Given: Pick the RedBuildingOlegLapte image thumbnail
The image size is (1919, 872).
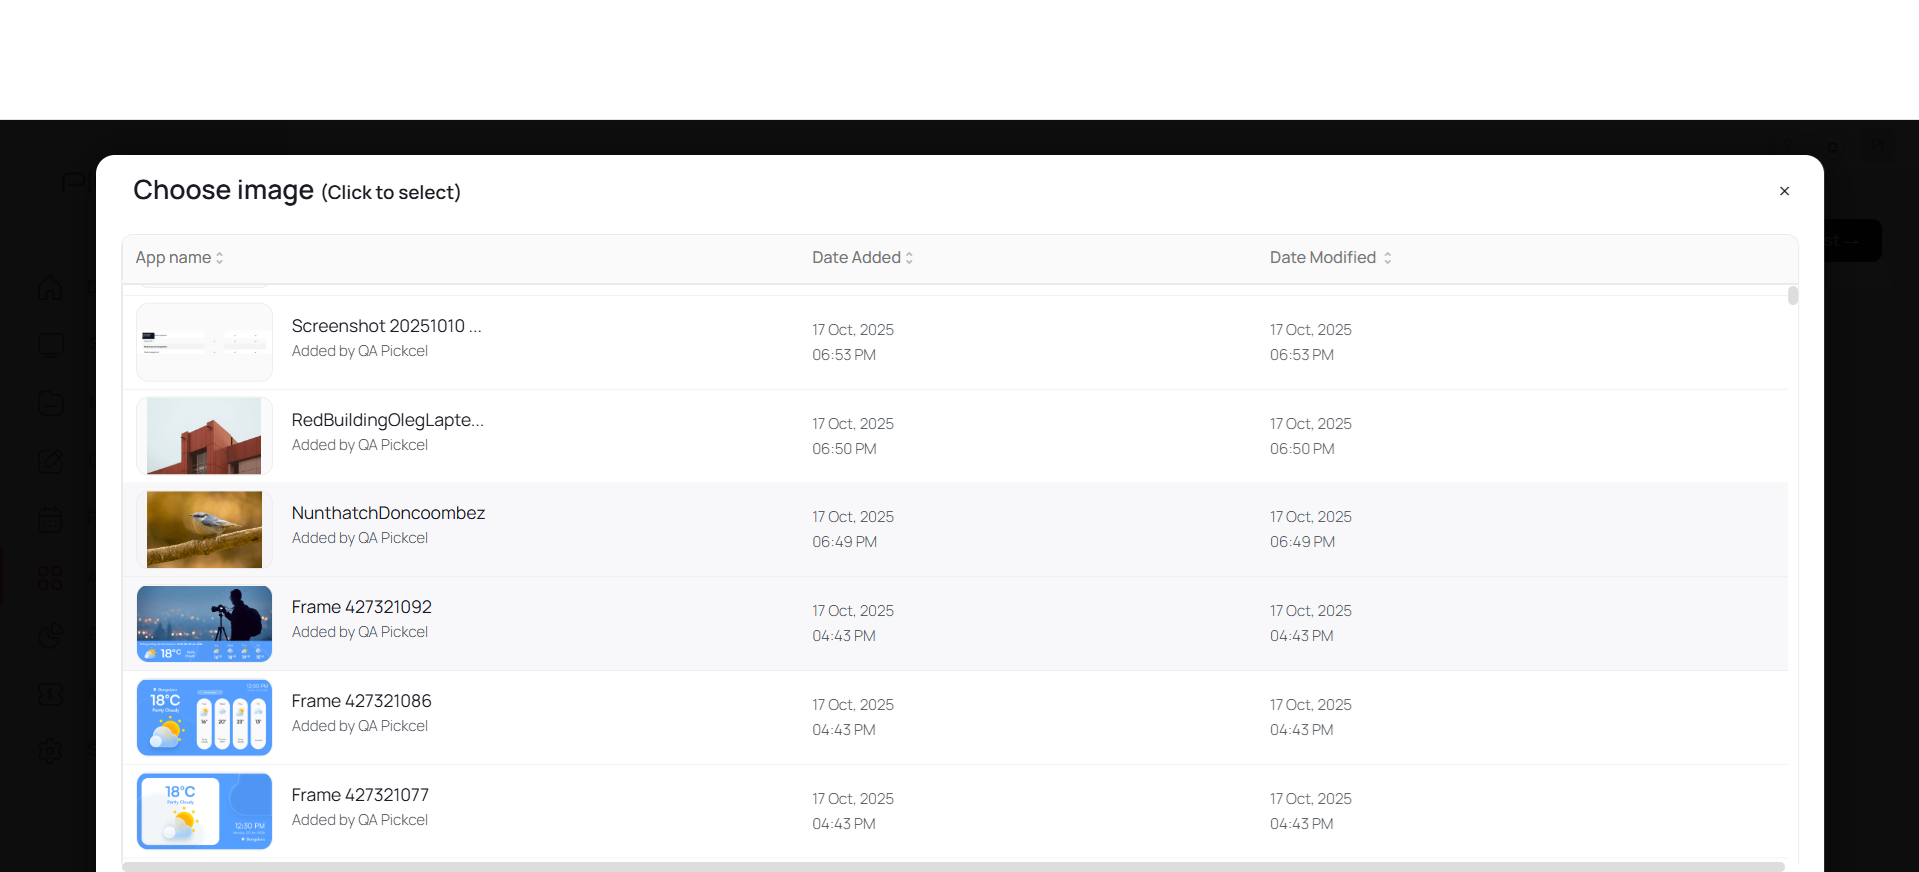Looking at the screenshot, I should 204,436.
